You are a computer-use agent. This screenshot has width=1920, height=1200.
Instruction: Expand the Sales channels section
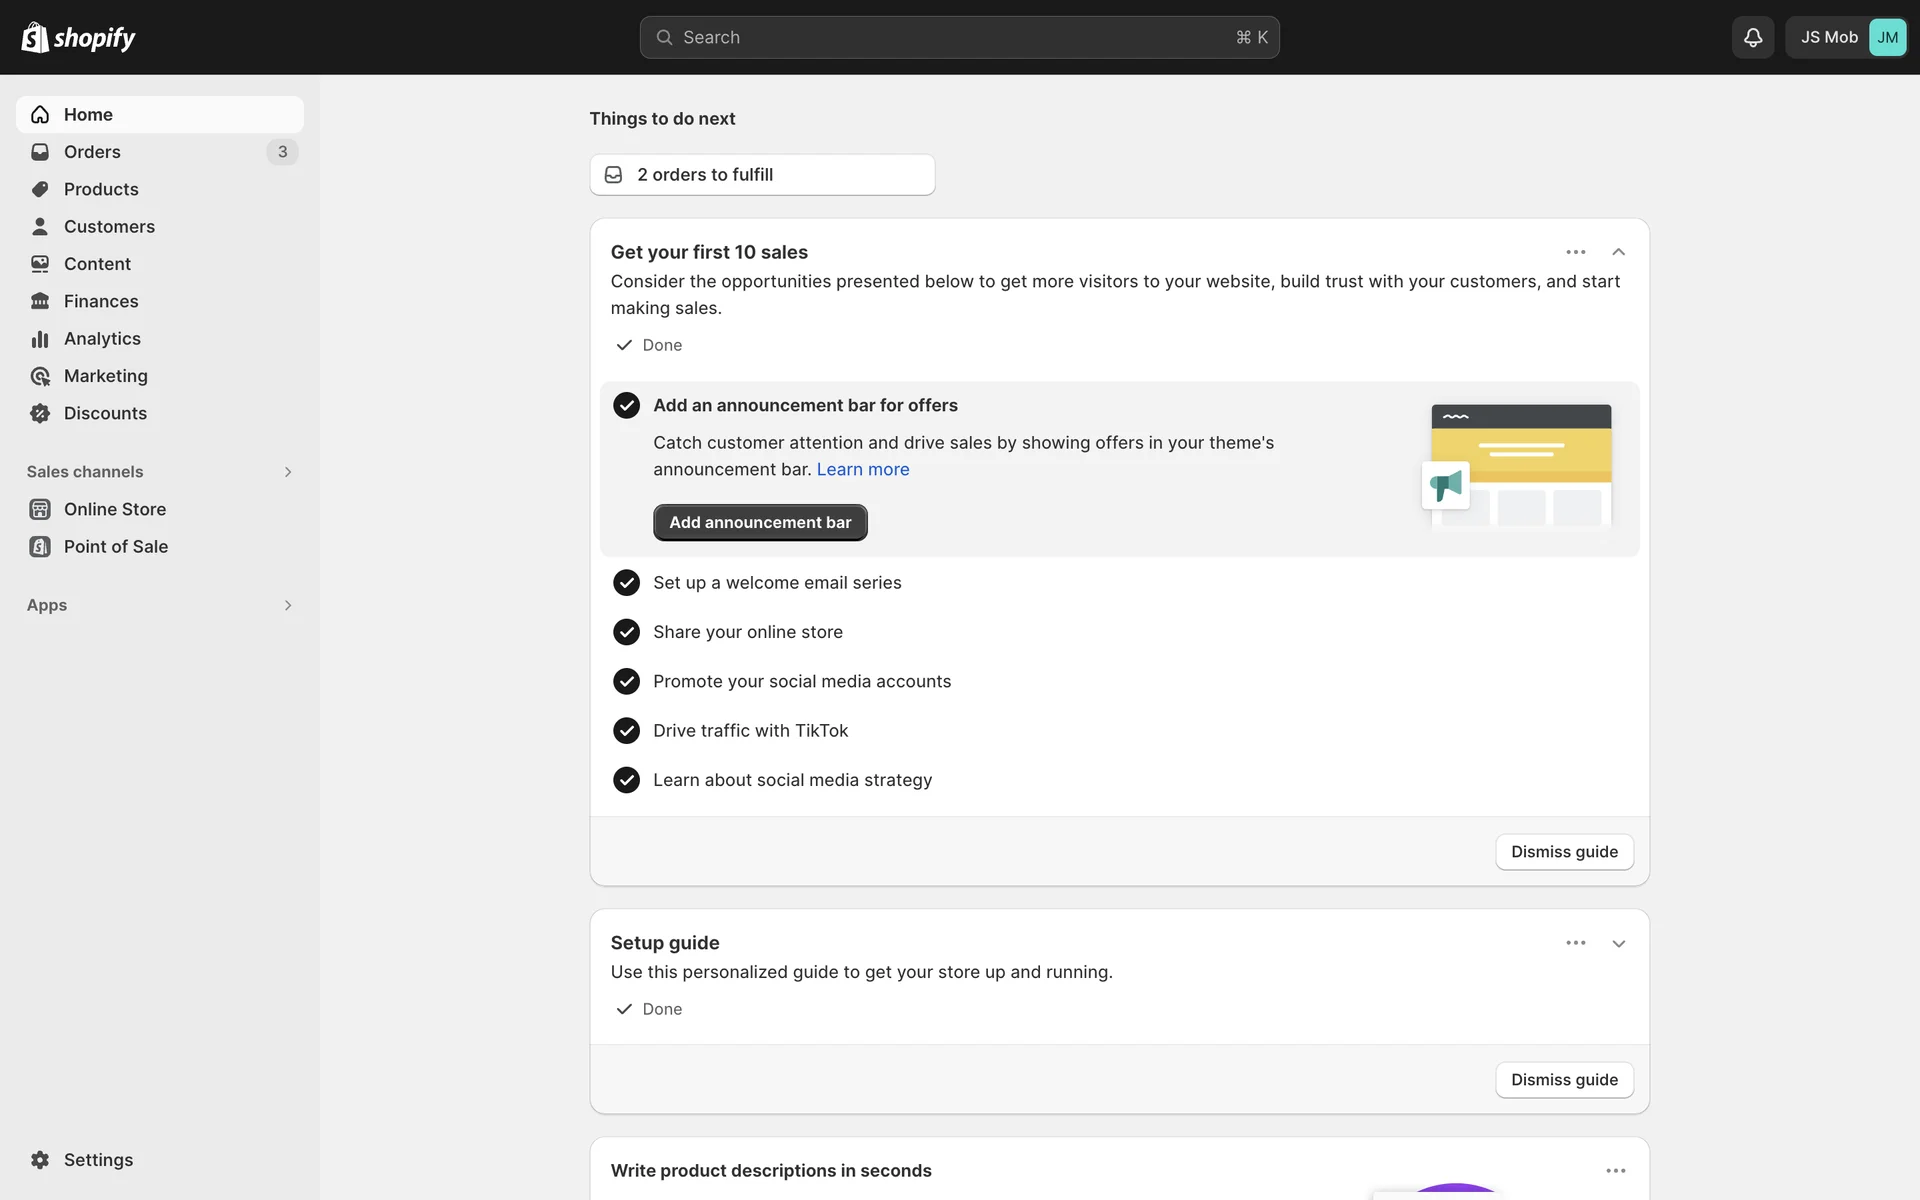click(x=287, y=472)
